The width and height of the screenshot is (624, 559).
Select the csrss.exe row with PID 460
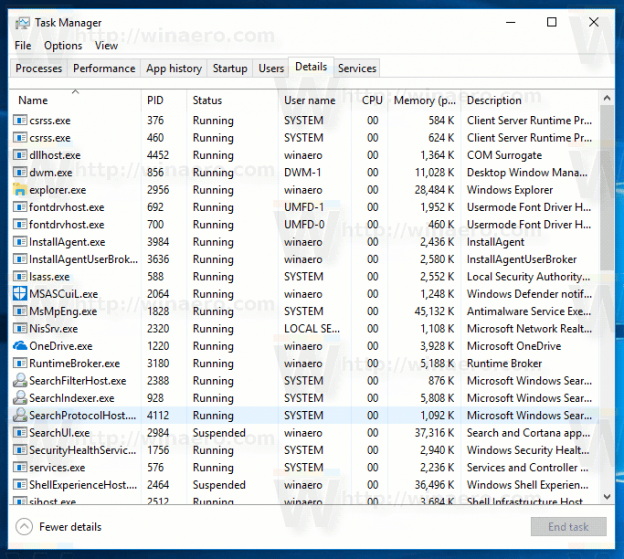(x=304, y=138)
